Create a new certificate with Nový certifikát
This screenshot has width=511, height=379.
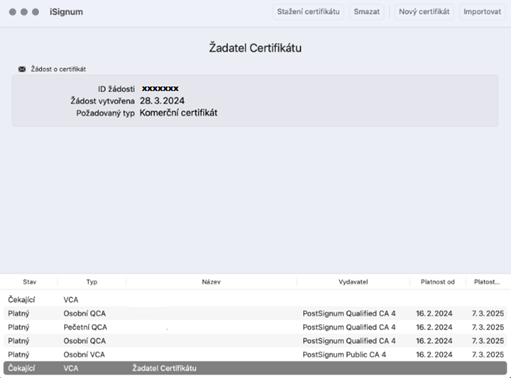[x=424, y=12]
